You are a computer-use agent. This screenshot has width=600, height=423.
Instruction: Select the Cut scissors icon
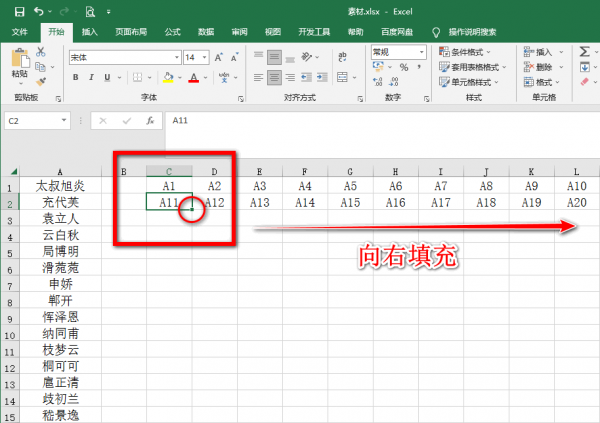point(41,50)
